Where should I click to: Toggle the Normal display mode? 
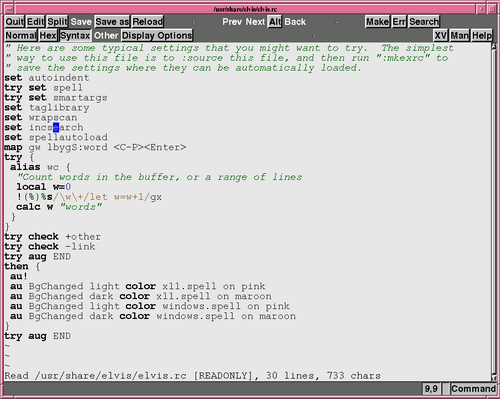(x=21, y=35)
